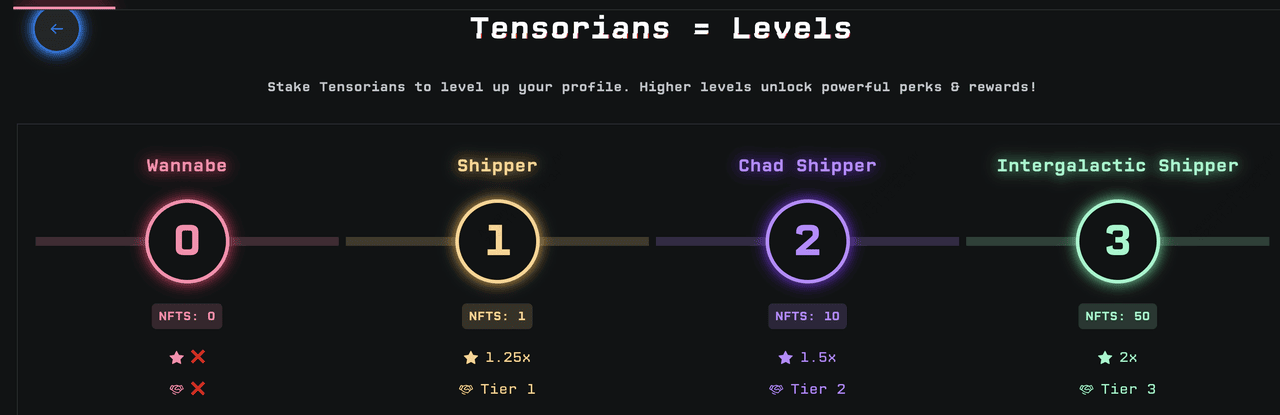Click the purple icon beside Tier 2
Screen dimensions: 1280x415
point(775,389)
